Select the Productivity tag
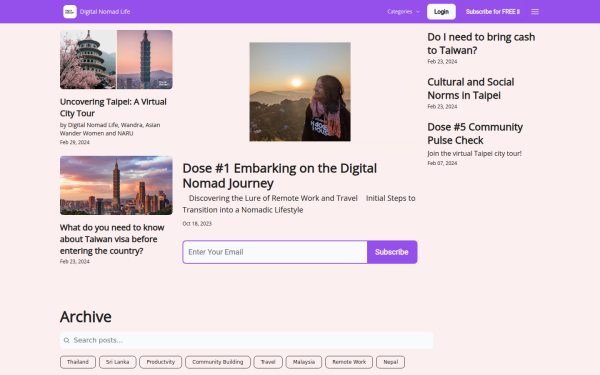The height and width of the screenshot is (375, 600). coord(161,362)
